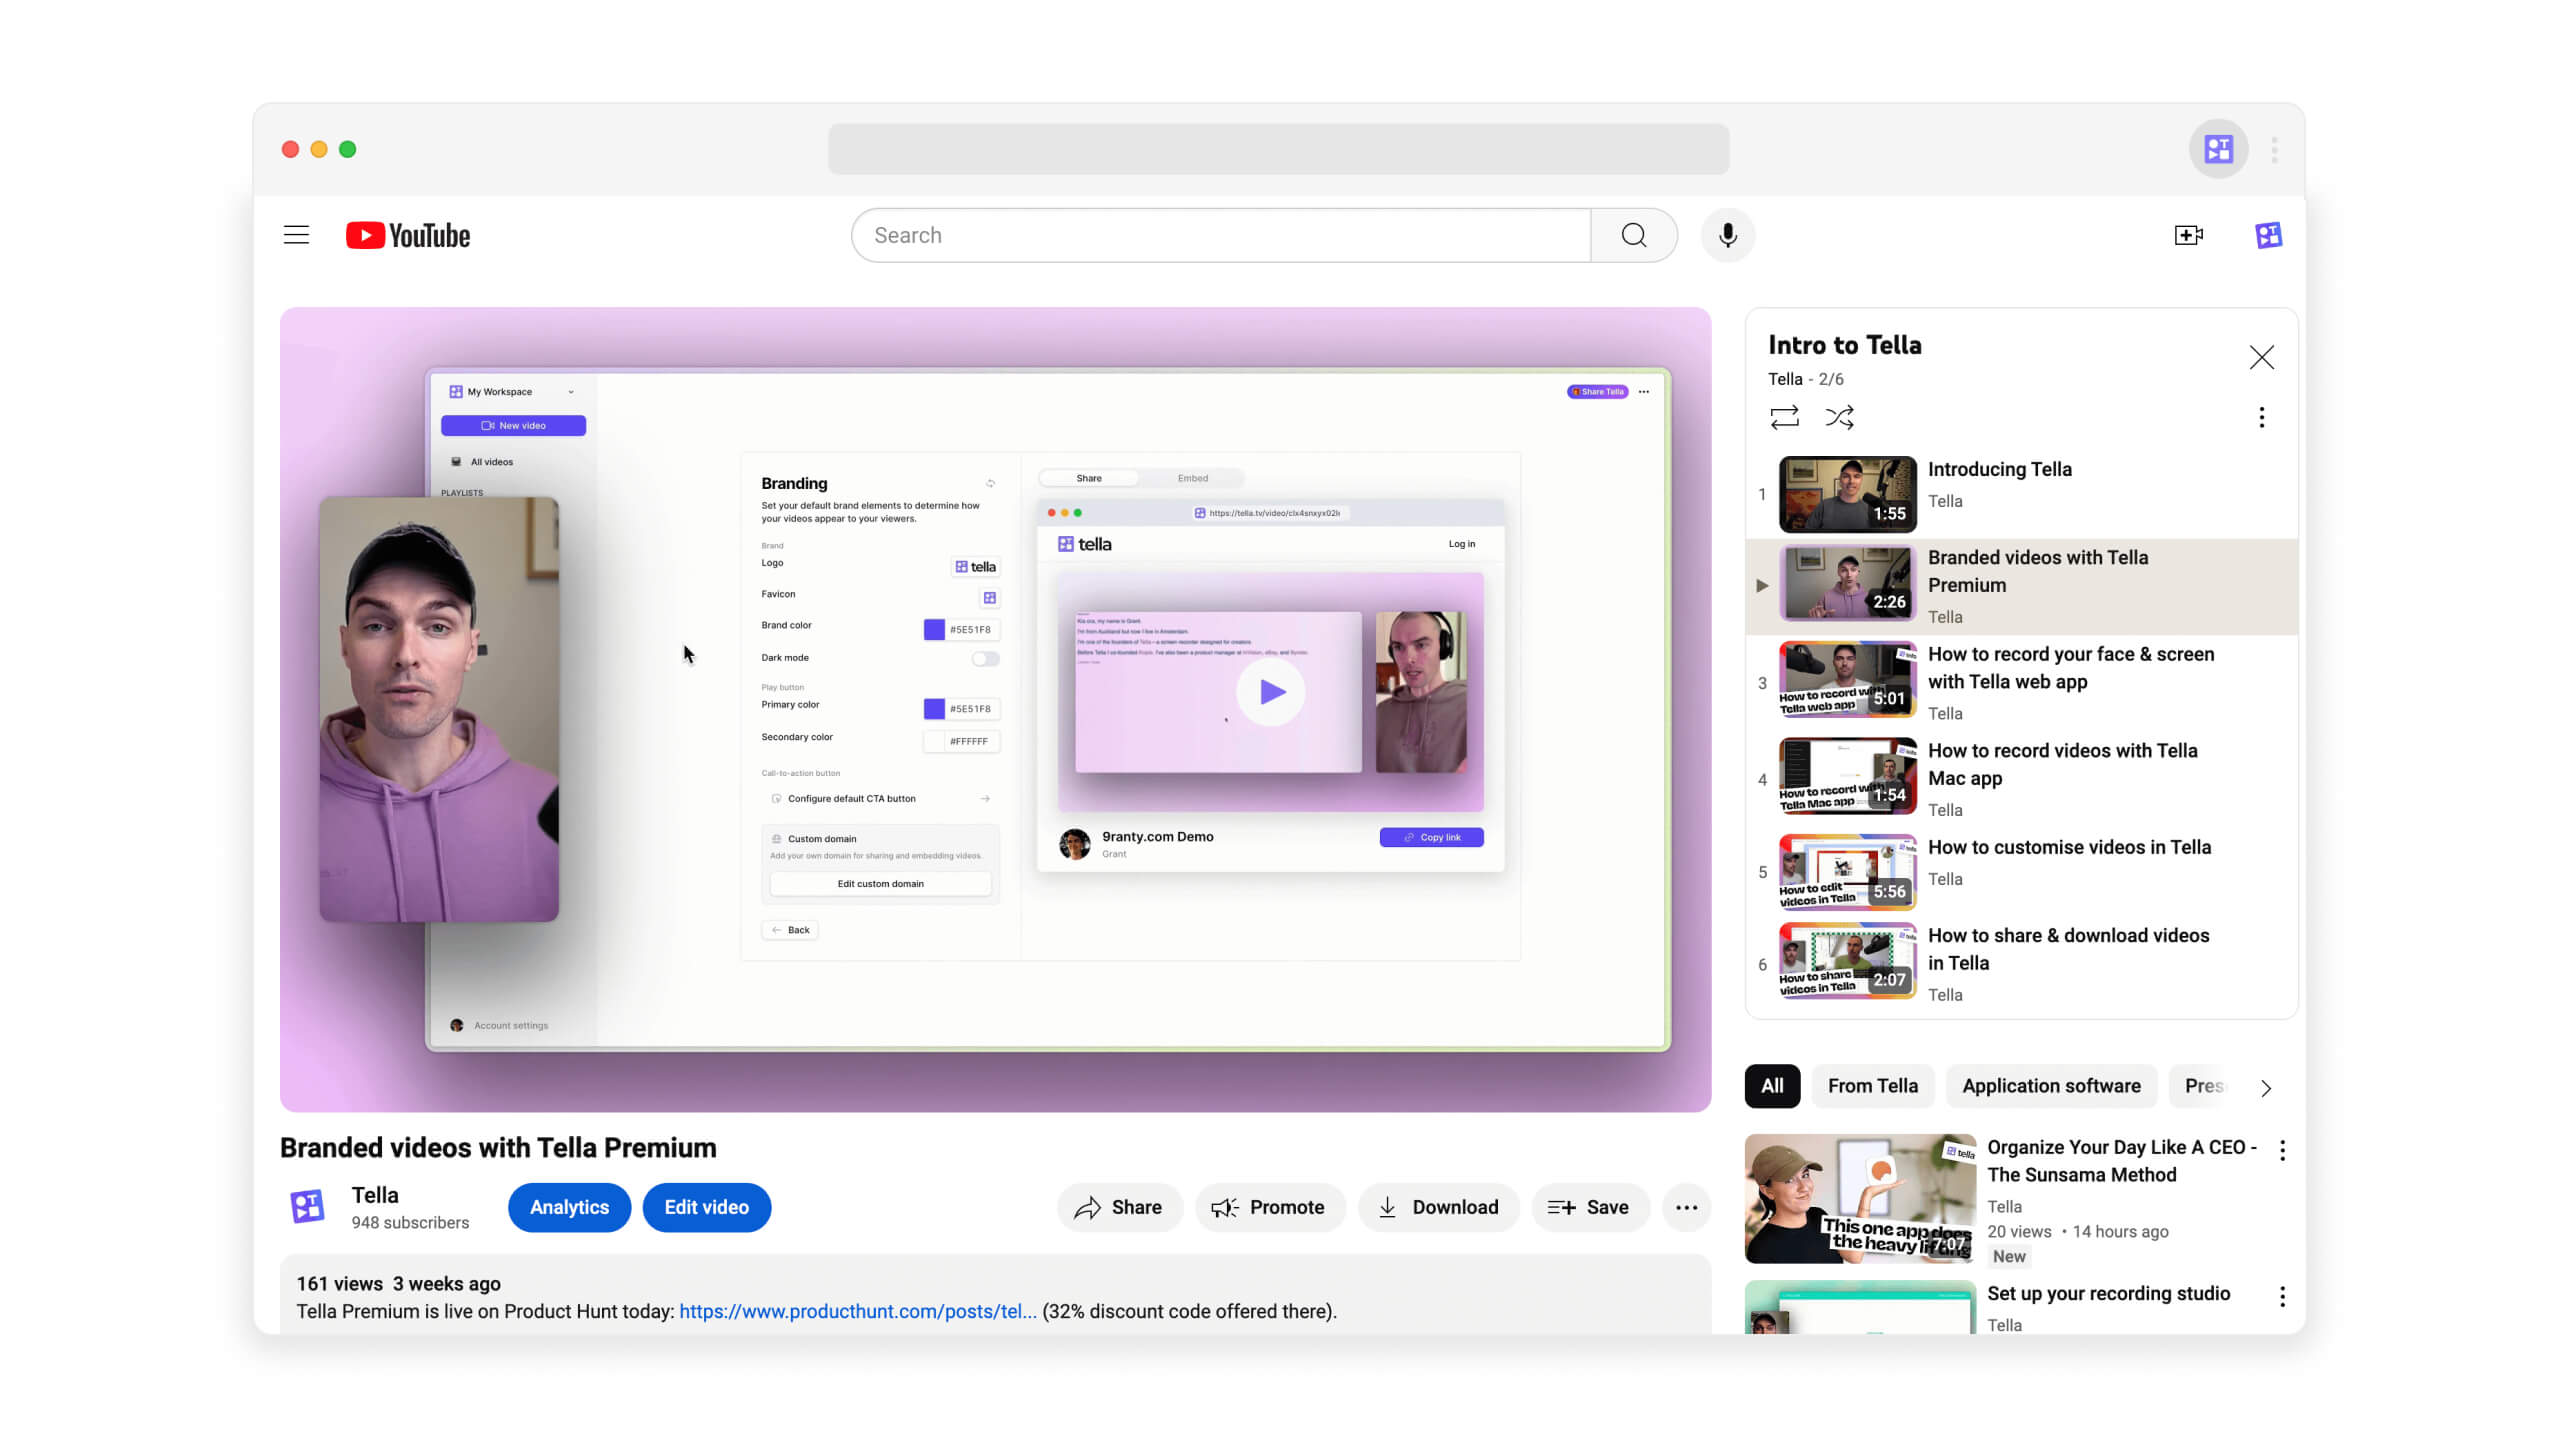Open Organize Your Day Like A CEO thumbnail

coord(1860,1198)
